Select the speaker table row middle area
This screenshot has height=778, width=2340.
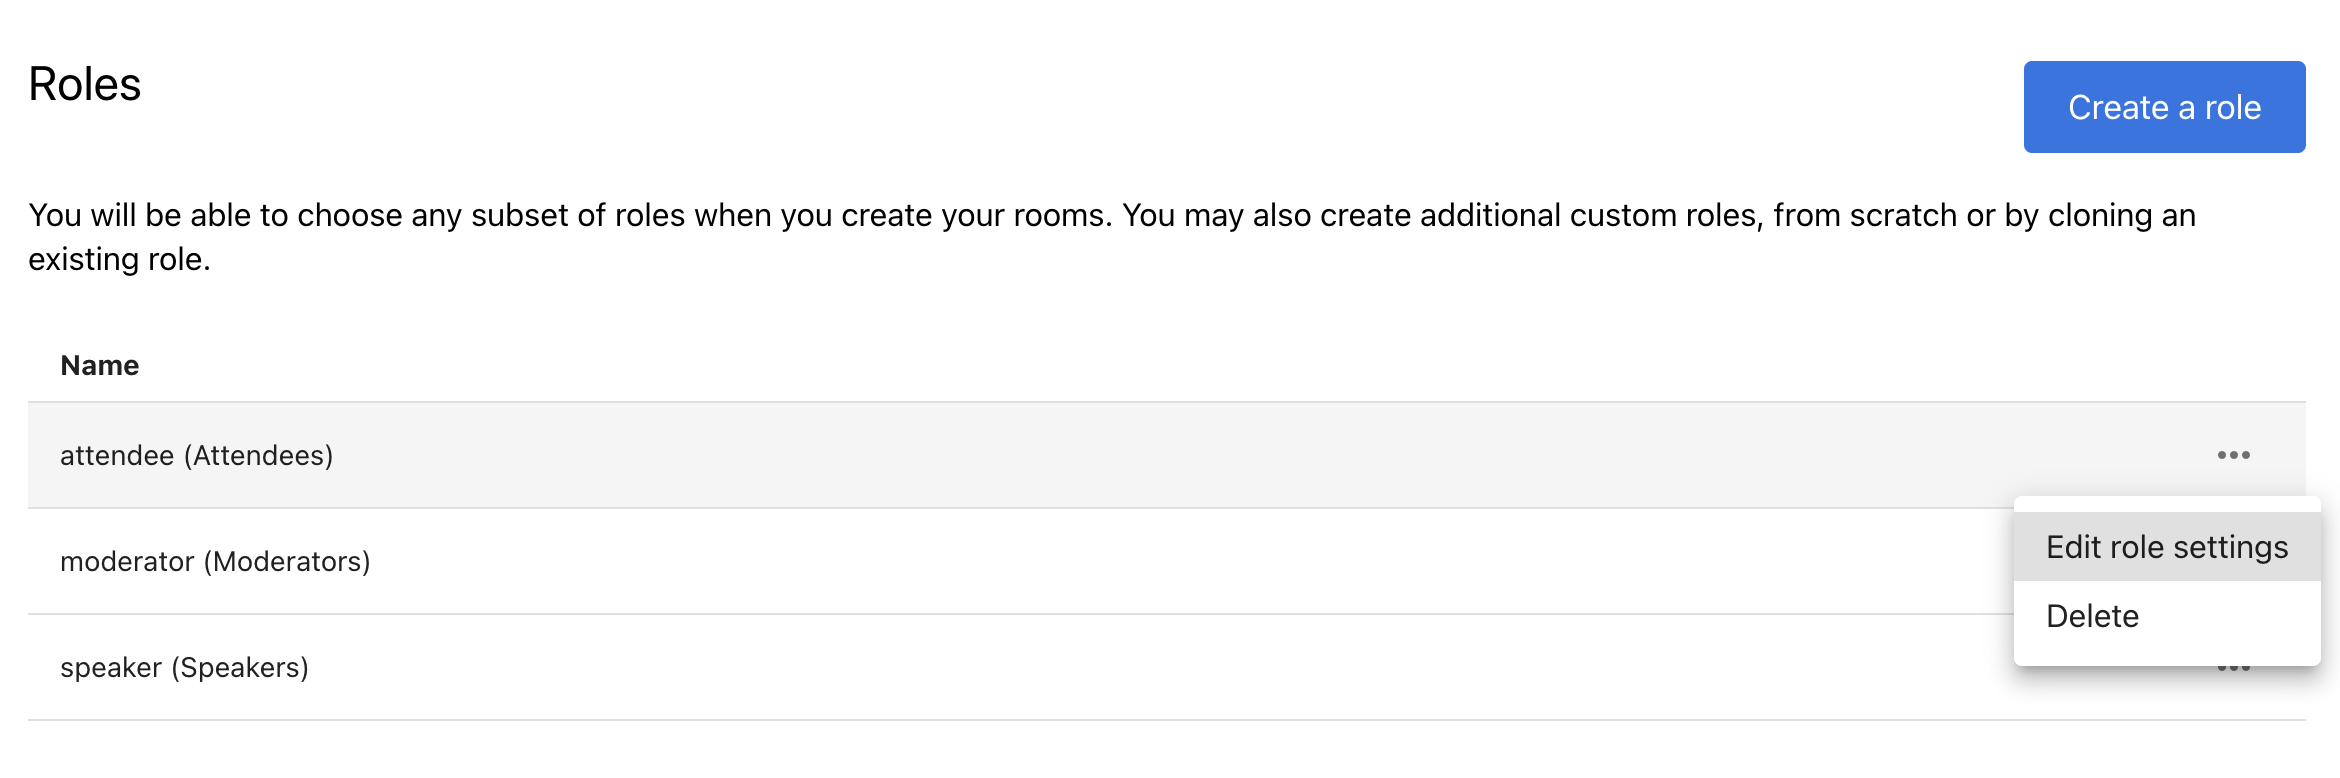[1100, 667]
